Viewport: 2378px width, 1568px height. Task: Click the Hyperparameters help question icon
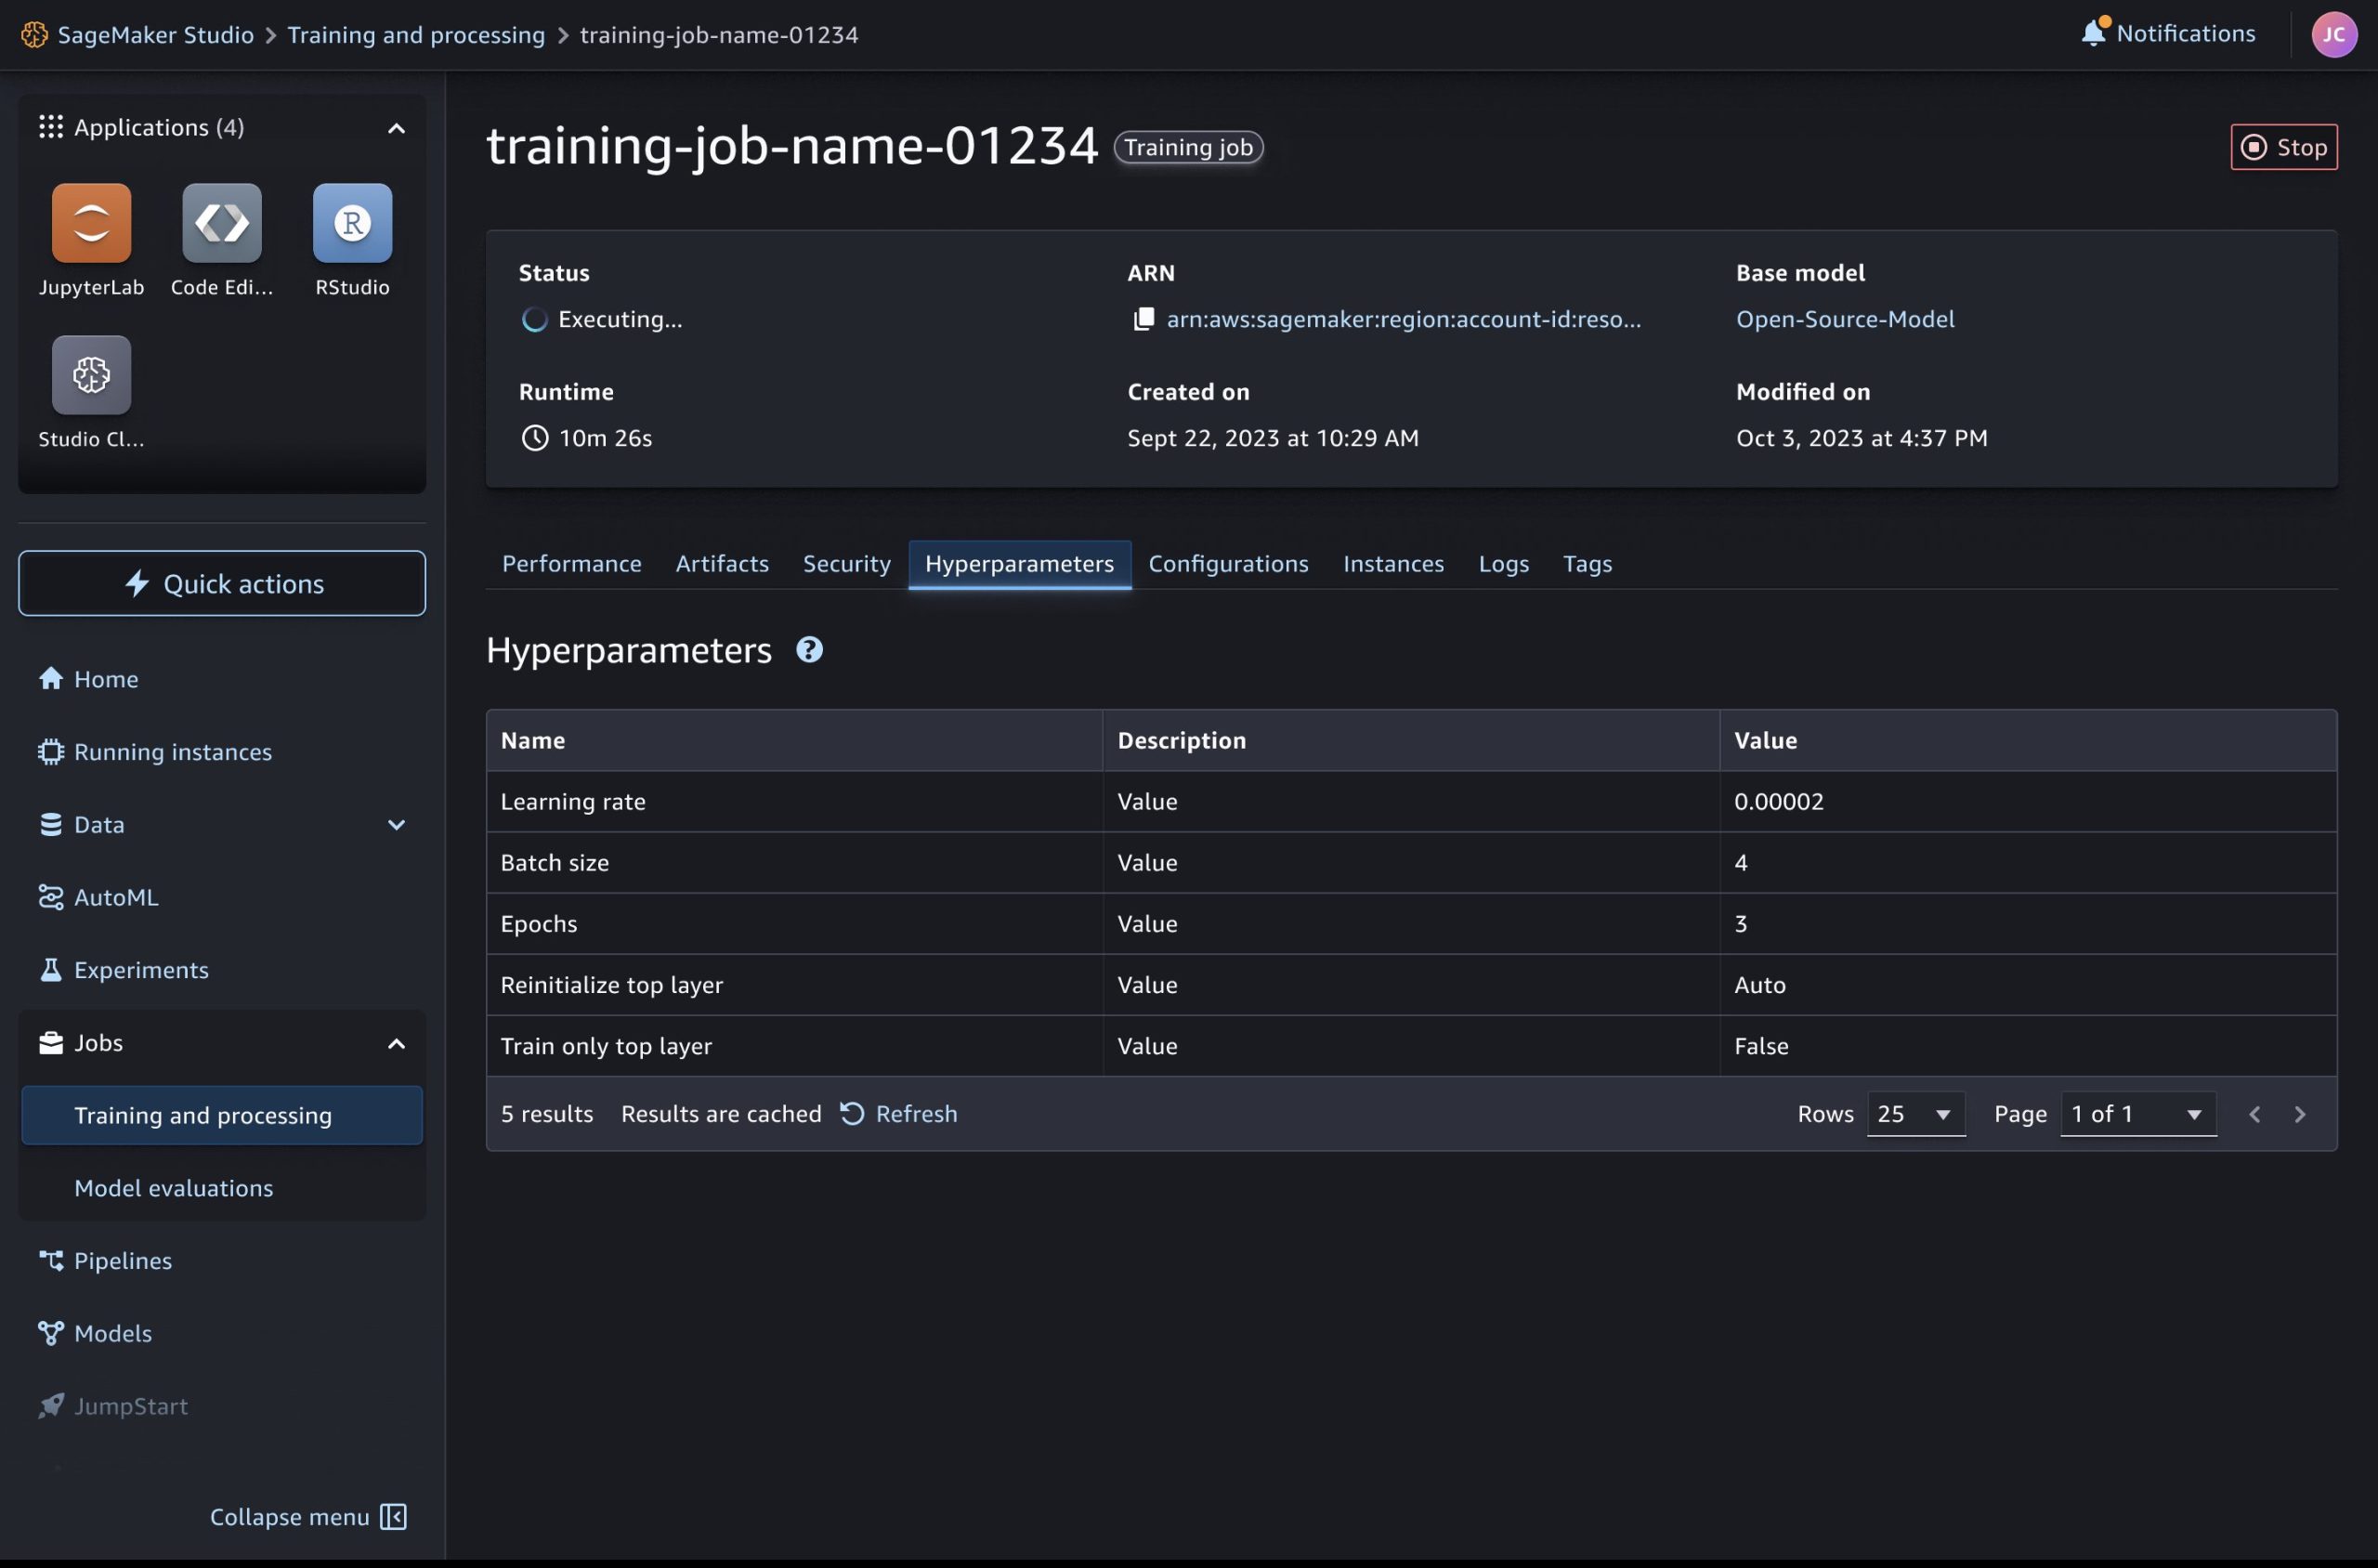(809, 650)
